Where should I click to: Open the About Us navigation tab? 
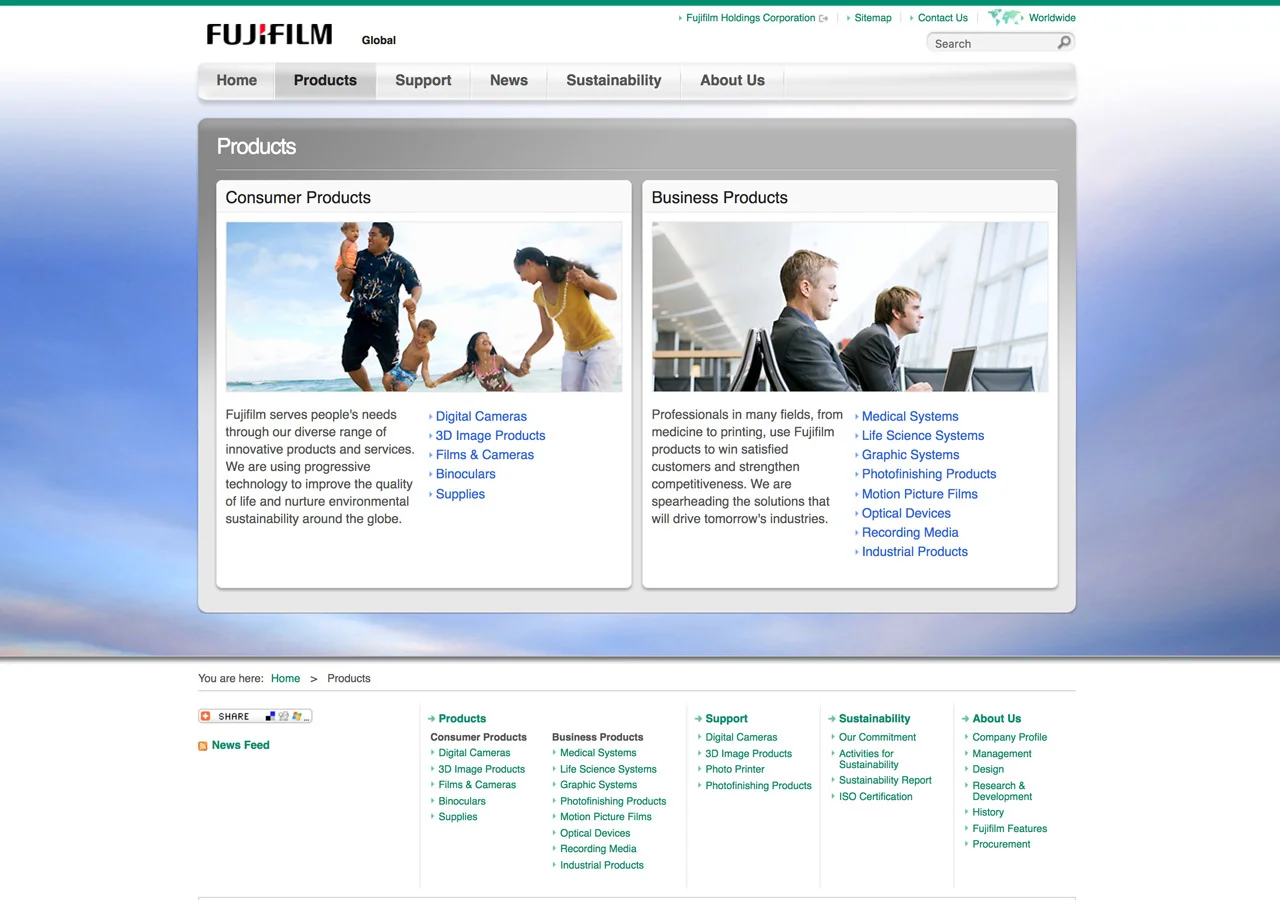pos(732,80)
